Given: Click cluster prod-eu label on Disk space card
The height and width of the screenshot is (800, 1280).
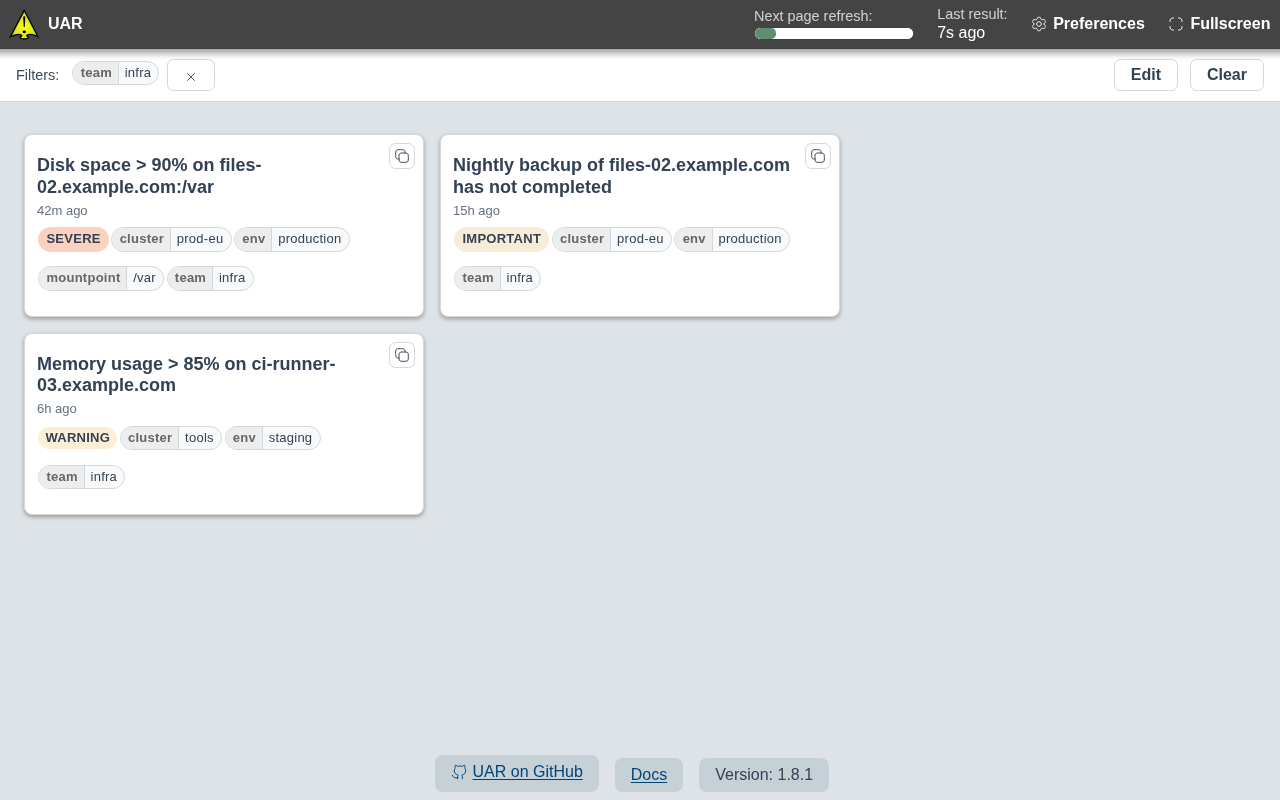Looking at the screenshot, I should click(x=171, y=240).
